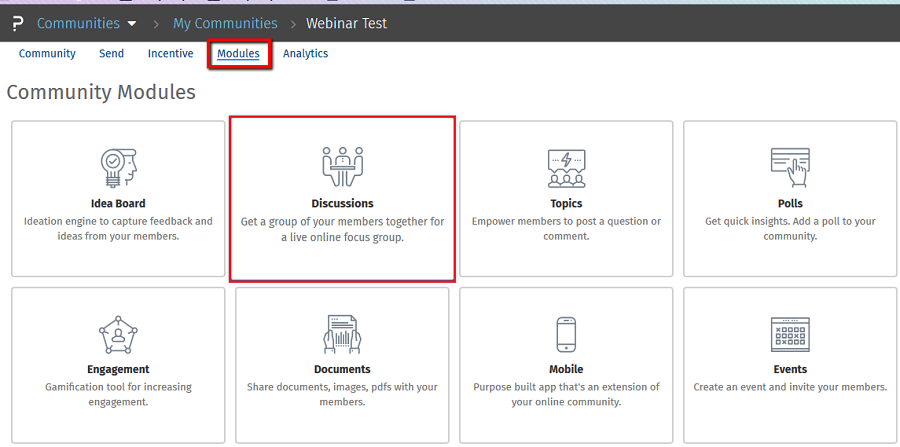Click the QuestionPro logo icon
This screenshot has height=447, width=900.
coord(18,24)
